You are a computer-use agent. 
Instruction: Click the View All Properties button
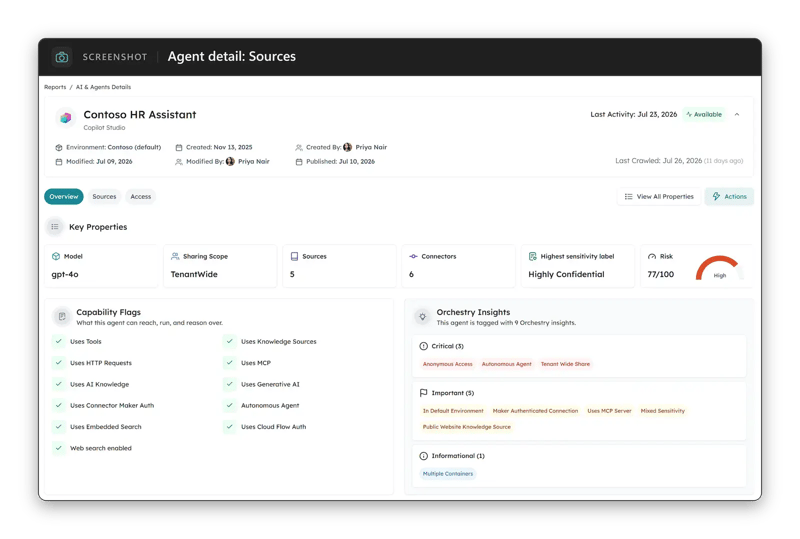pos(659,197)
